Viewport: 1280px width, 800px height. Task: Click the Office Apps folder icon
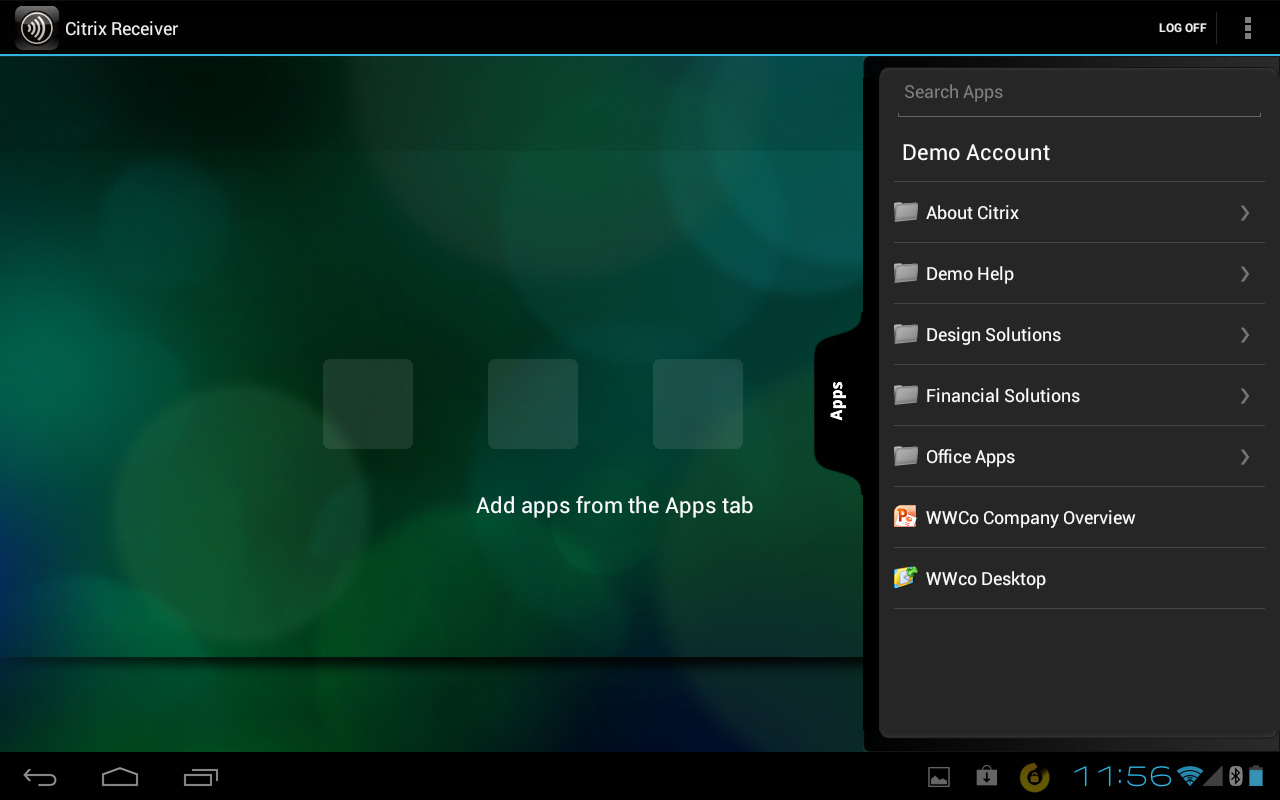[x=906, y=456]
